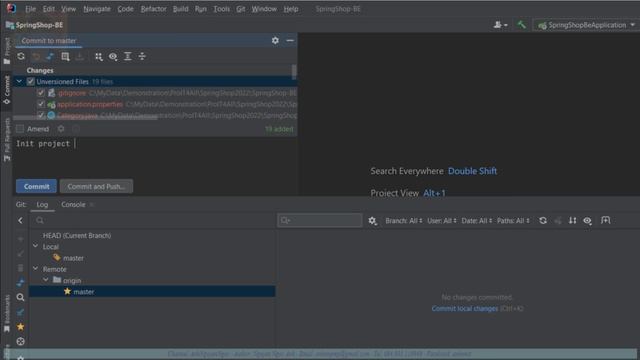The width and height of the screenshot is (640, 360).
Task: Focus the commit message field with Init project
Action: pos(155,157)
